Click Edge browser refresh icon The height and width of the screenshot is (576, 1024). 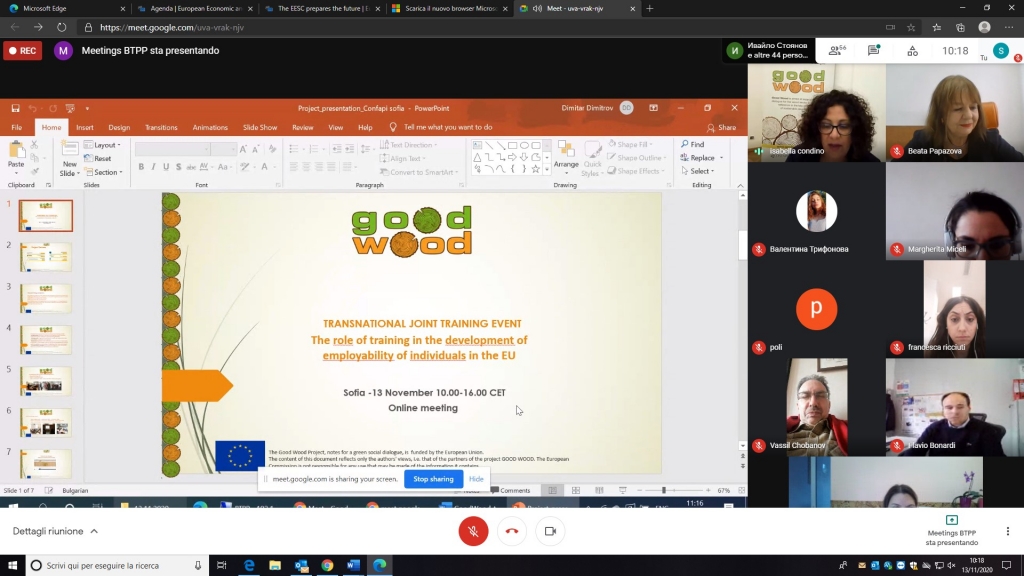click(61, 27)
